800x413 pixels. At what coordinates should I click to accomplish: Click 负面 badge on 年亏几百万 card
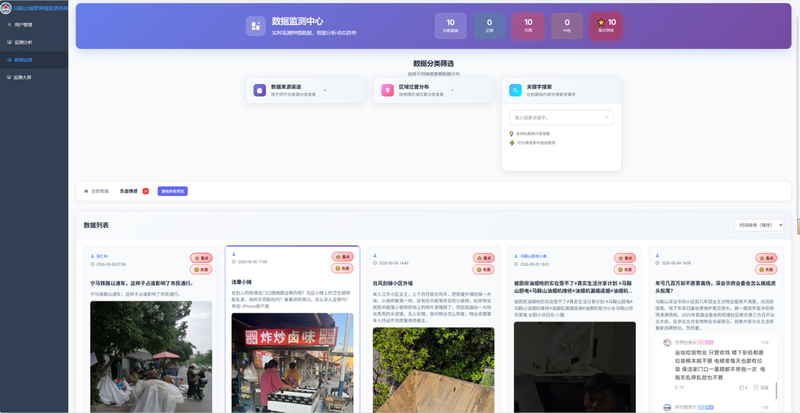(x=766, y=270)
